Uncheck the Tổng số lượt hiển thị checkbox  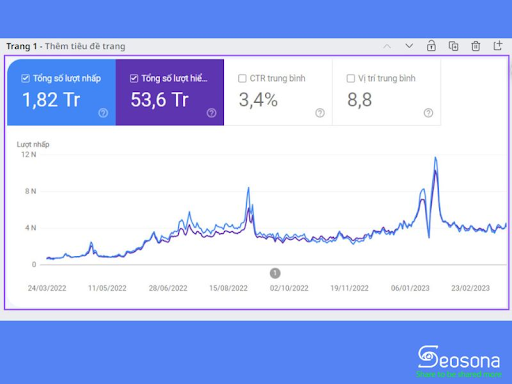(x=134, y=78)
